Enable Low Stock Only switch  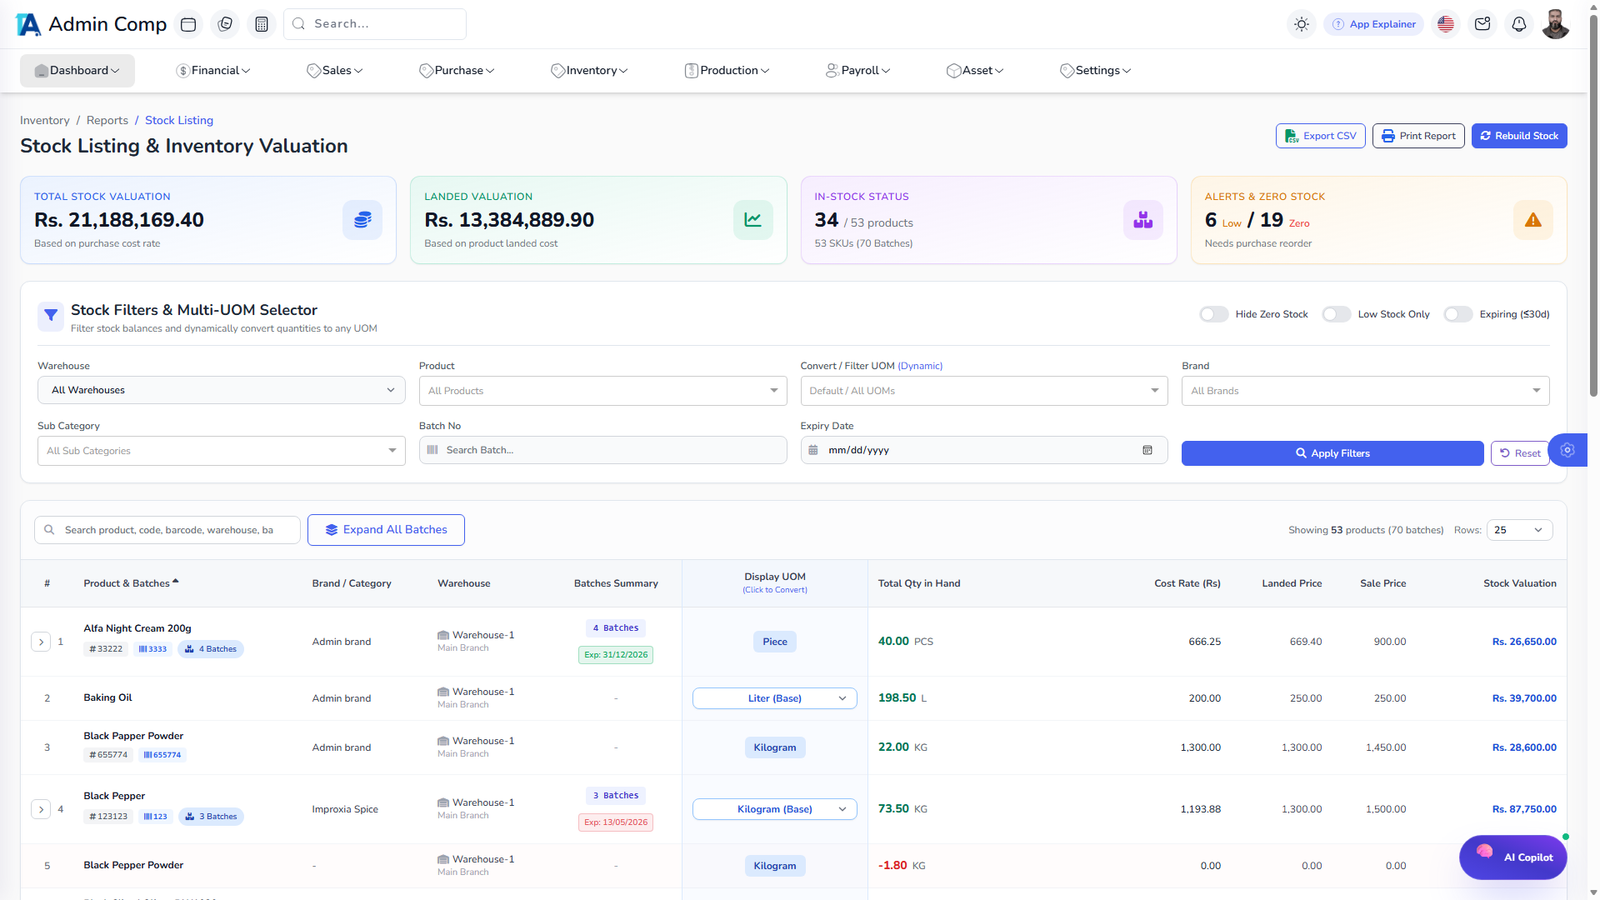click(x=1336, y=314)
